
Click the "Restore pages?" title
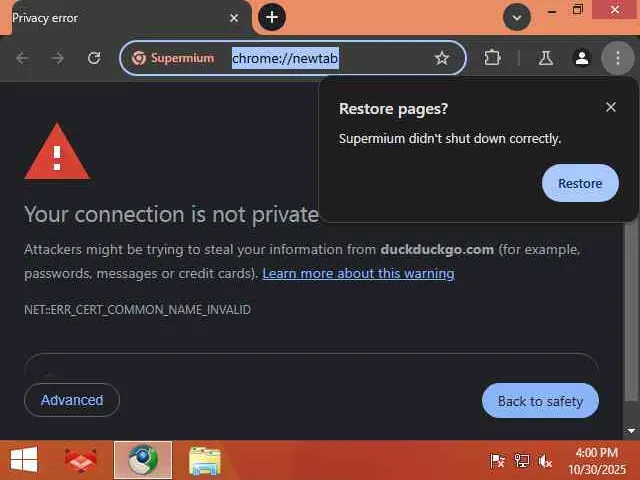(x=393, y=109)
